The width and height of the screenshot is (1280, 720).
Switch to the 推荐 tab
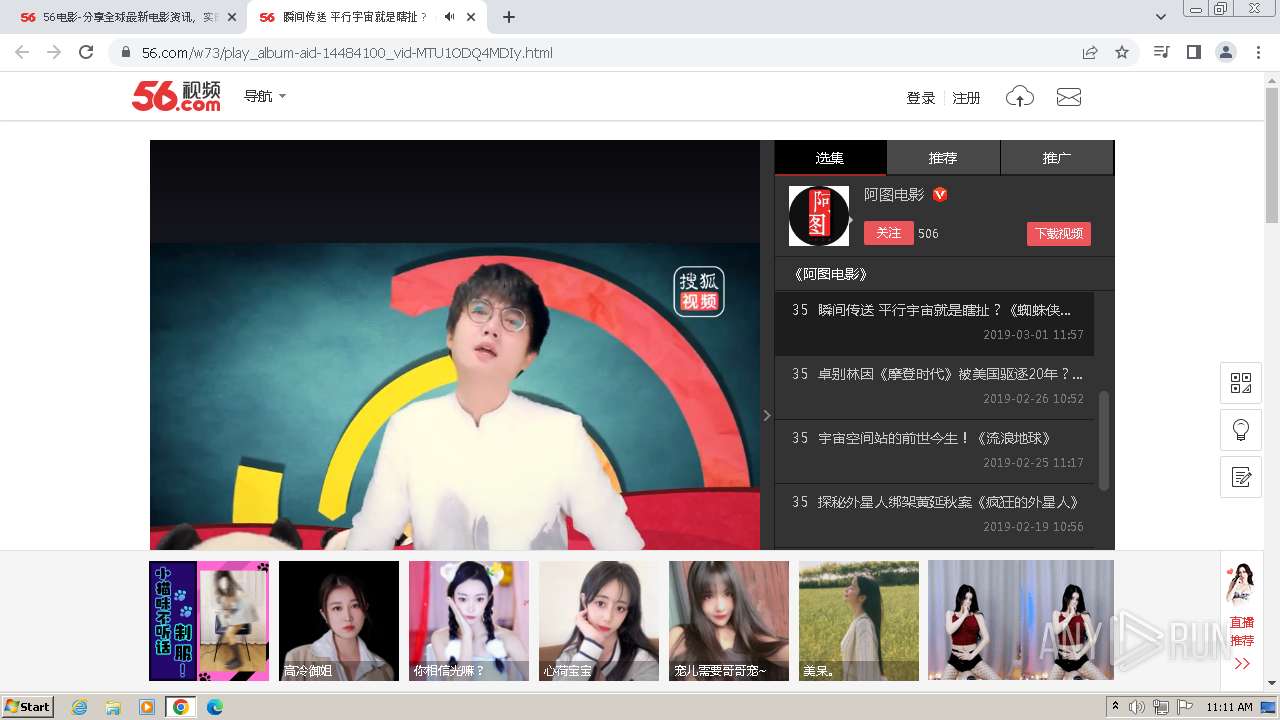coord(943,158)
